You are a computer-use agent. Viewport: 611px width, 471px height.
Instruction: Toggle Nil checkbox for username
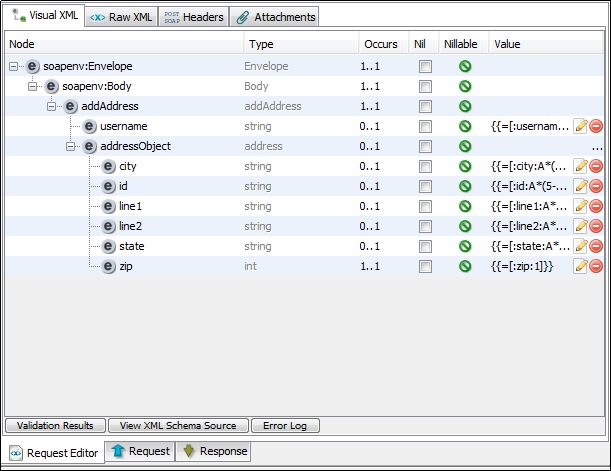point(425,127)
